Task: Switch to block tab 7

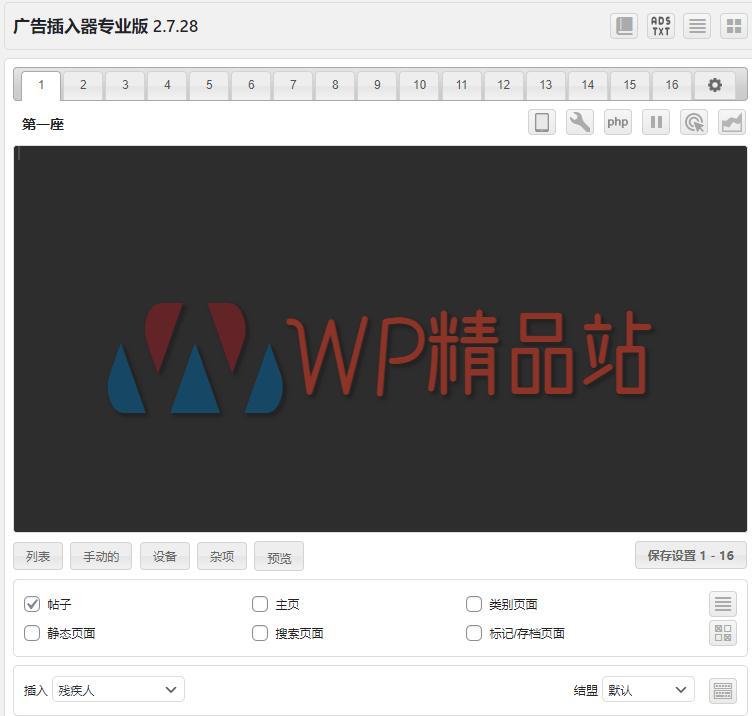Action: coord(293,85)
